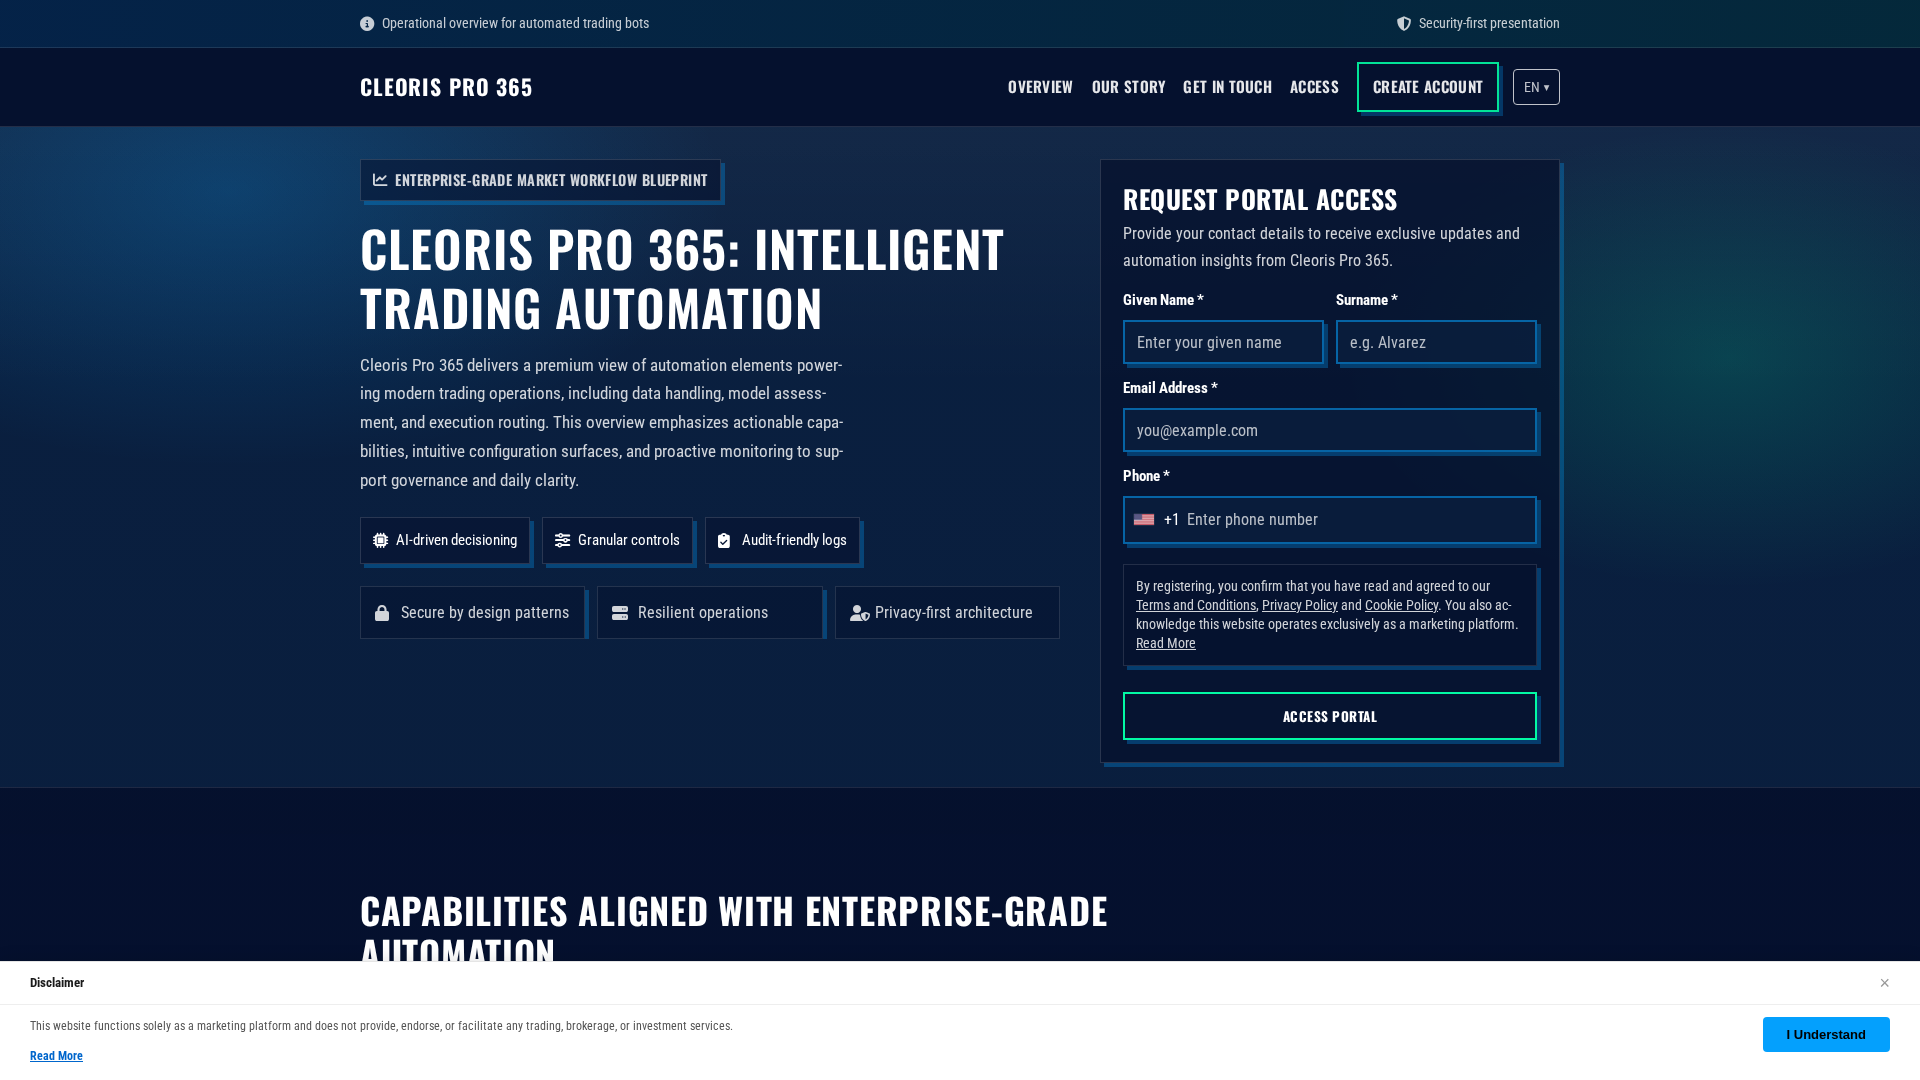Click the shield icon beside Security-first presentation
Image resolution: width=1920 pixels, height=1080 pixels.
click(1404, 24)
